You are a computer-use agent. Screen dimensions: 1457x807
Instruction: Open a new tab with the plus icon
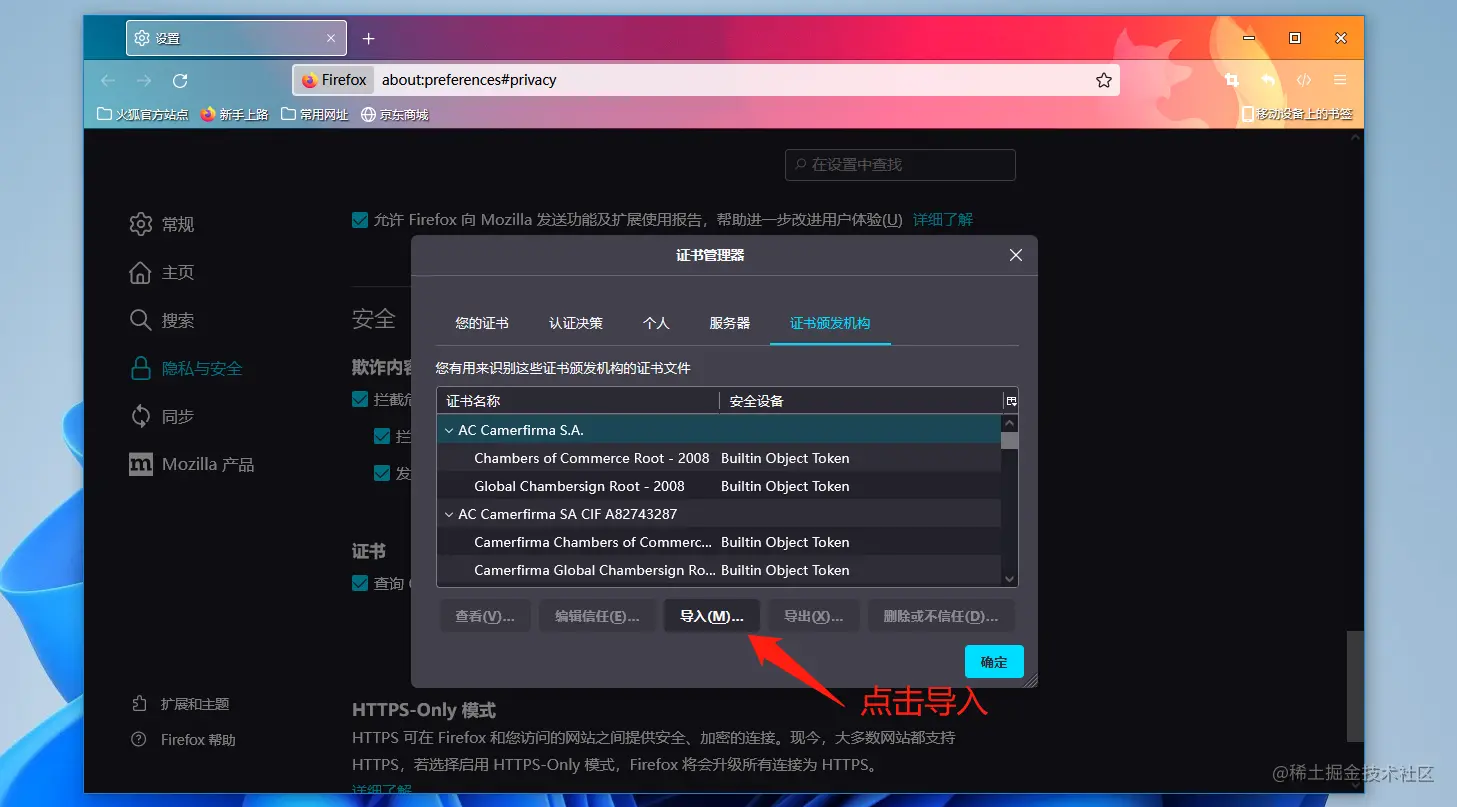[368, 39]
